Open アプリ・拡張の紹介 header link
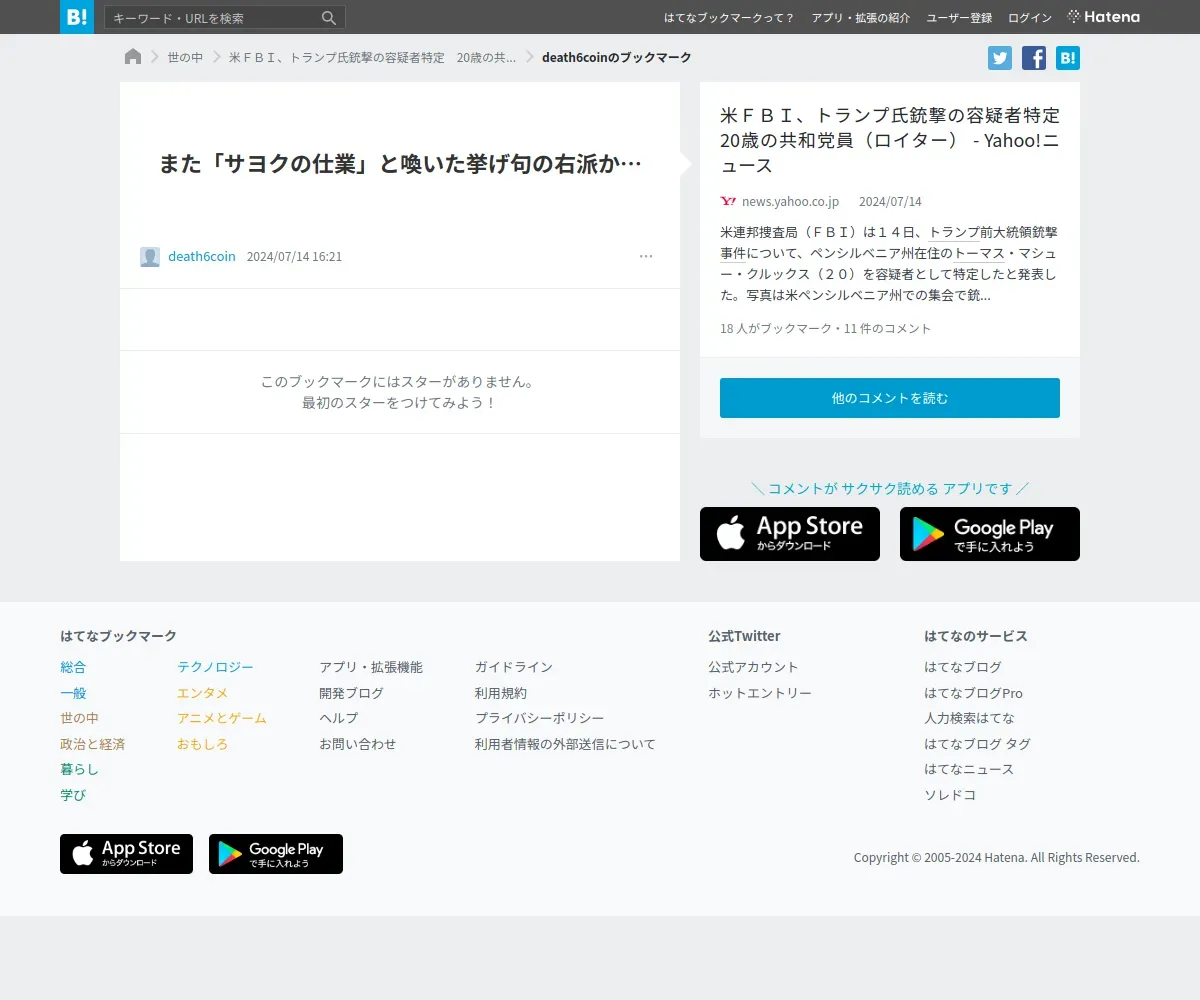Viewport: 1200px width, 1000px height. 861,18
